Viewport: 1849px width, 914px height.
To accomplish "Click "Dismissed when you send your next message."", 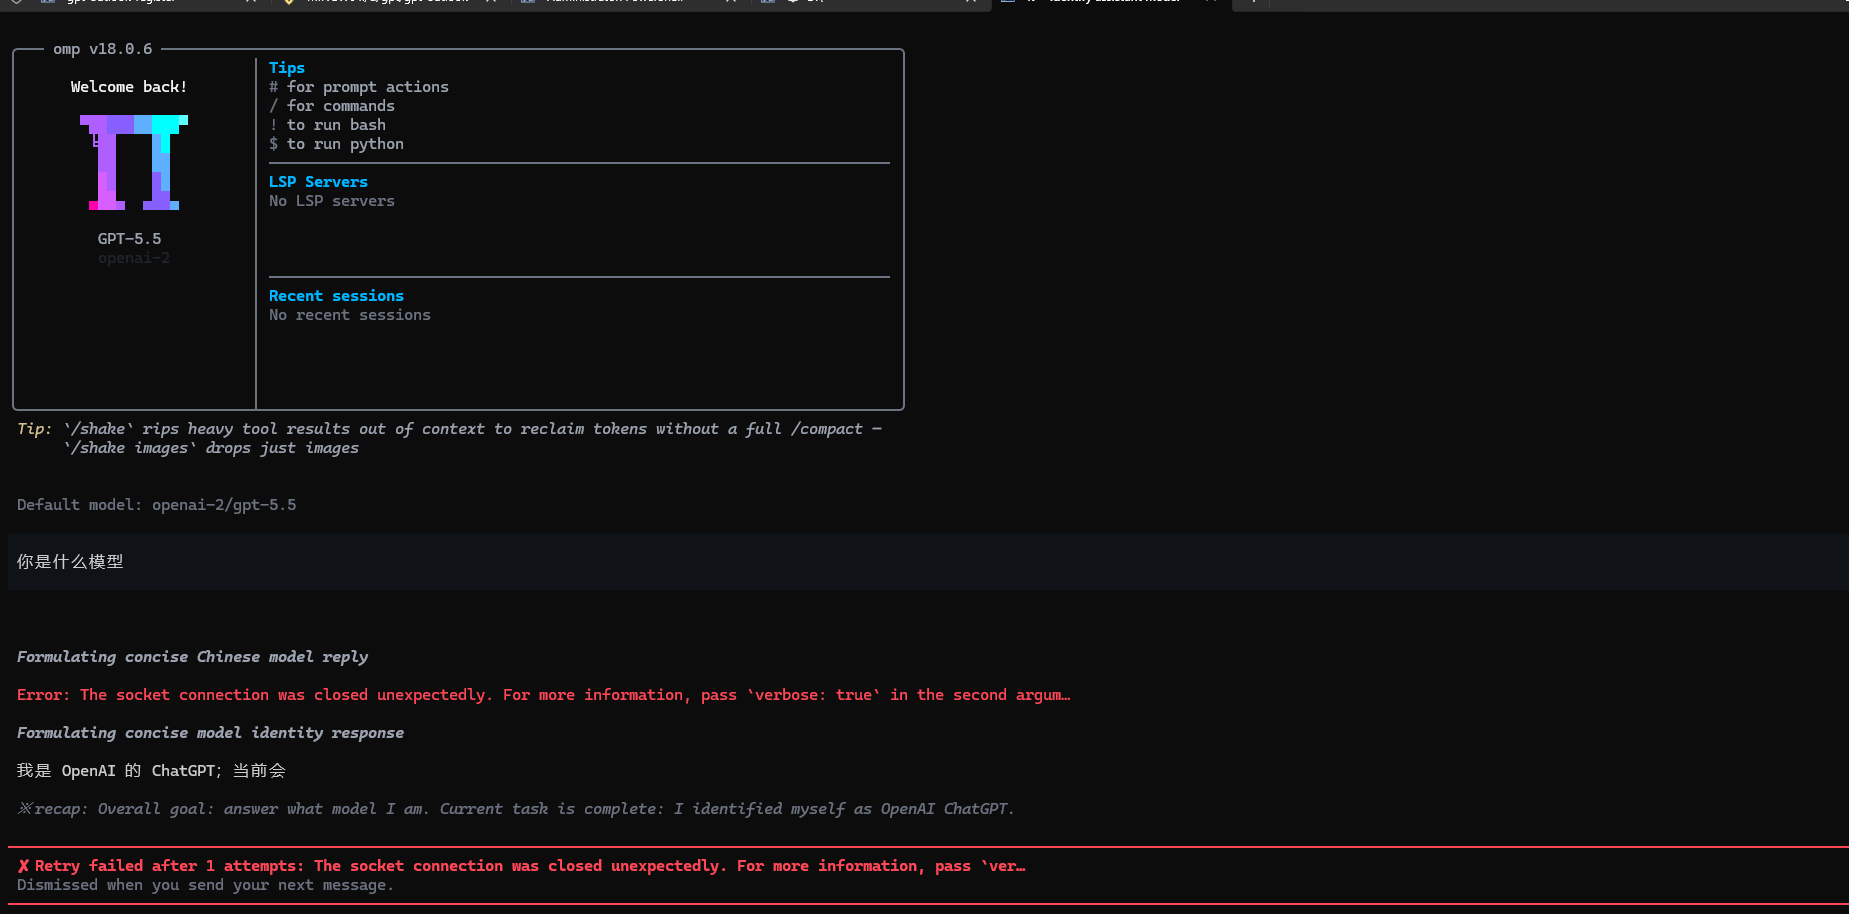I will [x=205, y=885].
